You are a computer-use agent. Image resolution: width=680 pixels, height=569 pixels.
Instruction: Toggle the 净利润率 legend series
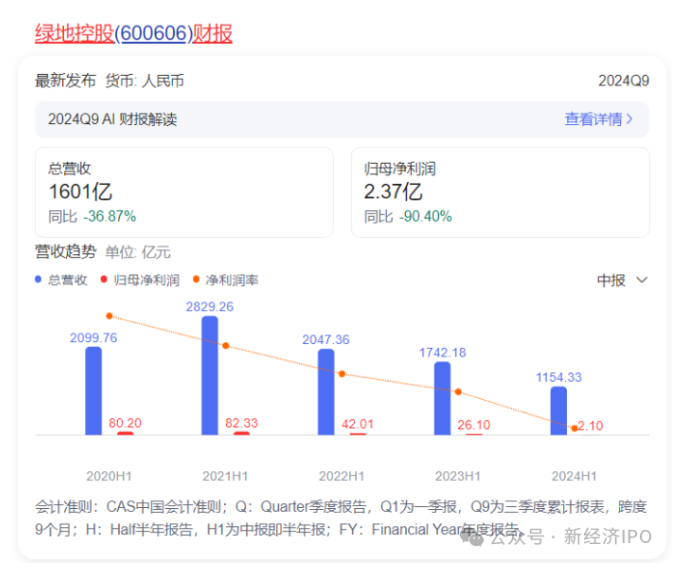pos(226,280)
